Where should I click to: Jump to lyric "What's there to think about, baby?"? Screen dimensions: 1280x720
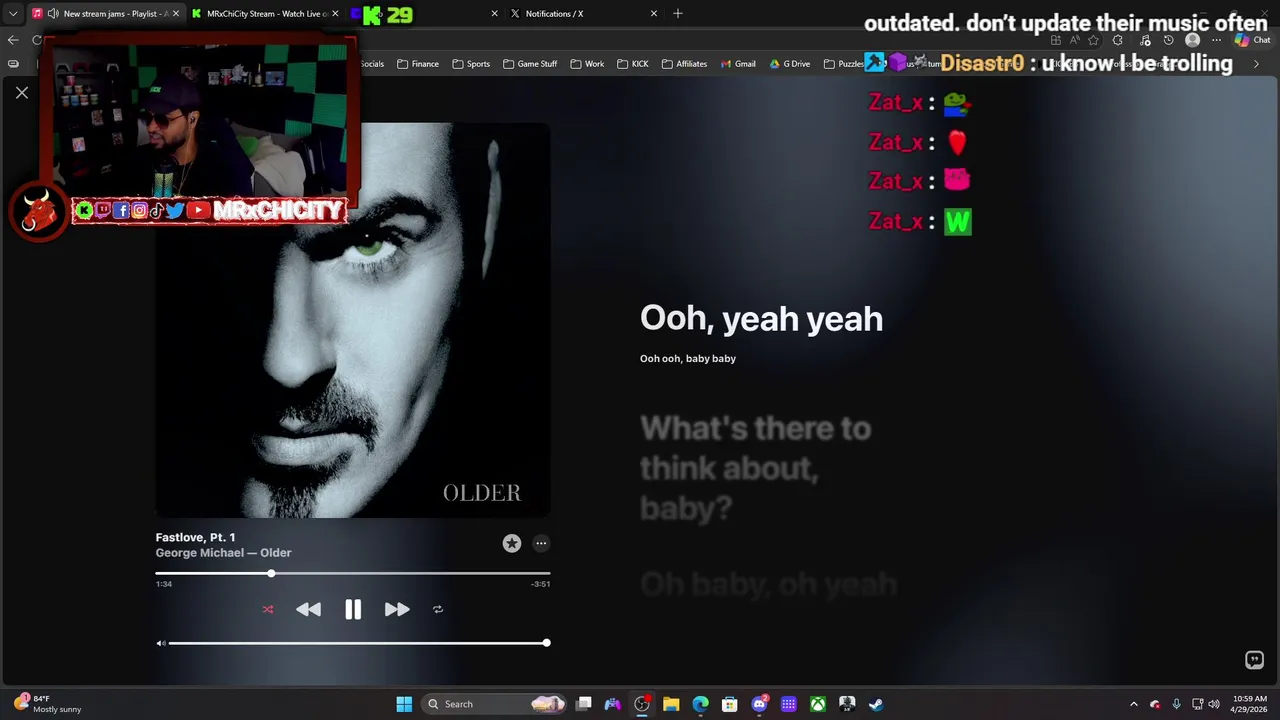tap(756, 468)
